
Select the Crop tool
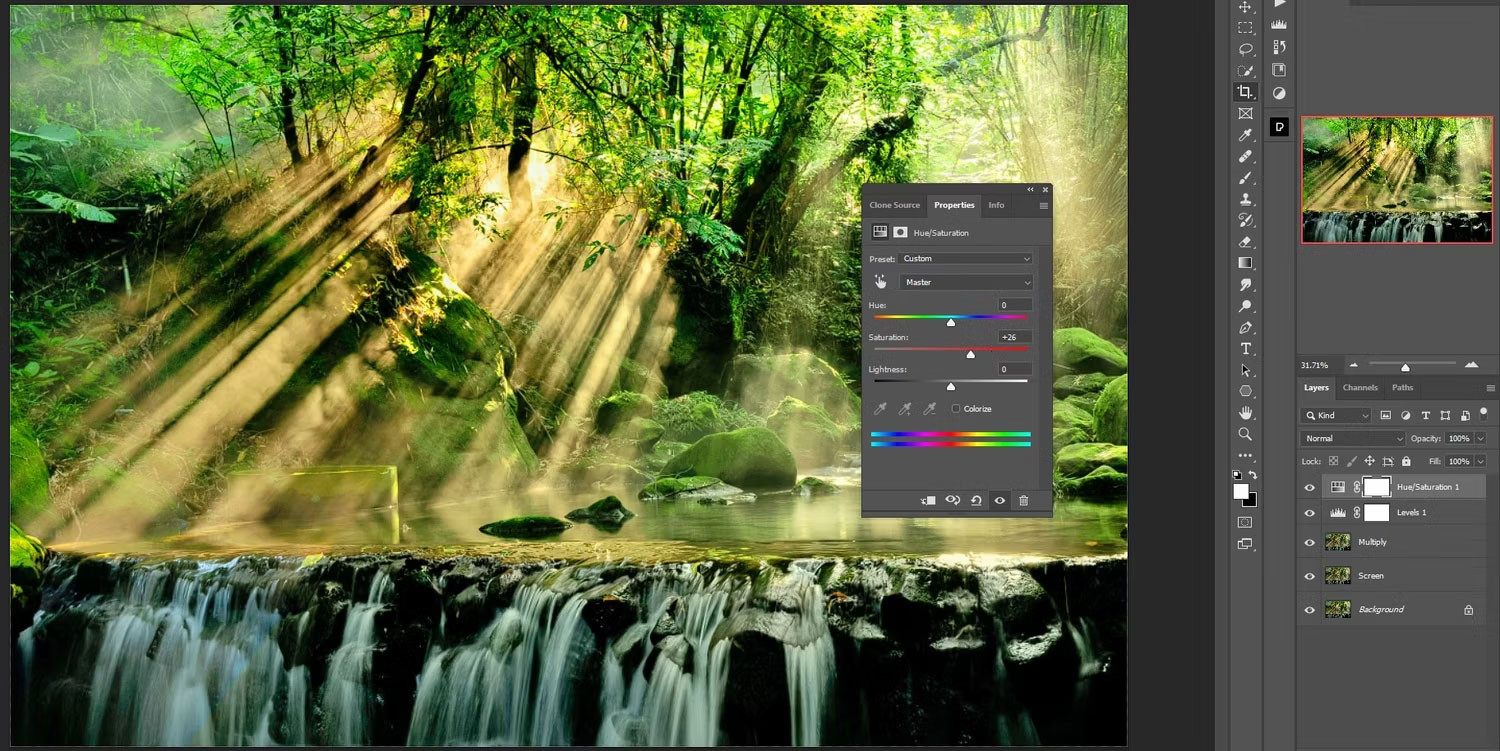point(1245,92)
